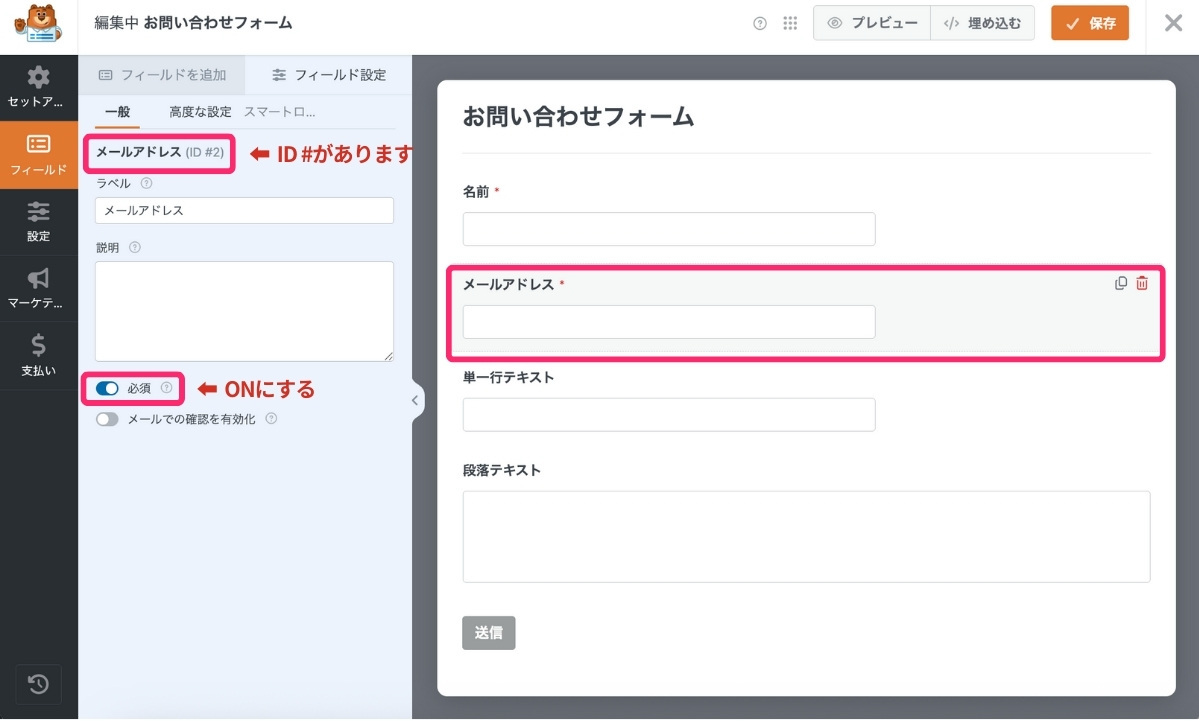Select the フィールド icon in the sidebar
The width and height of the screenshot is (1199, 721).
38,155
